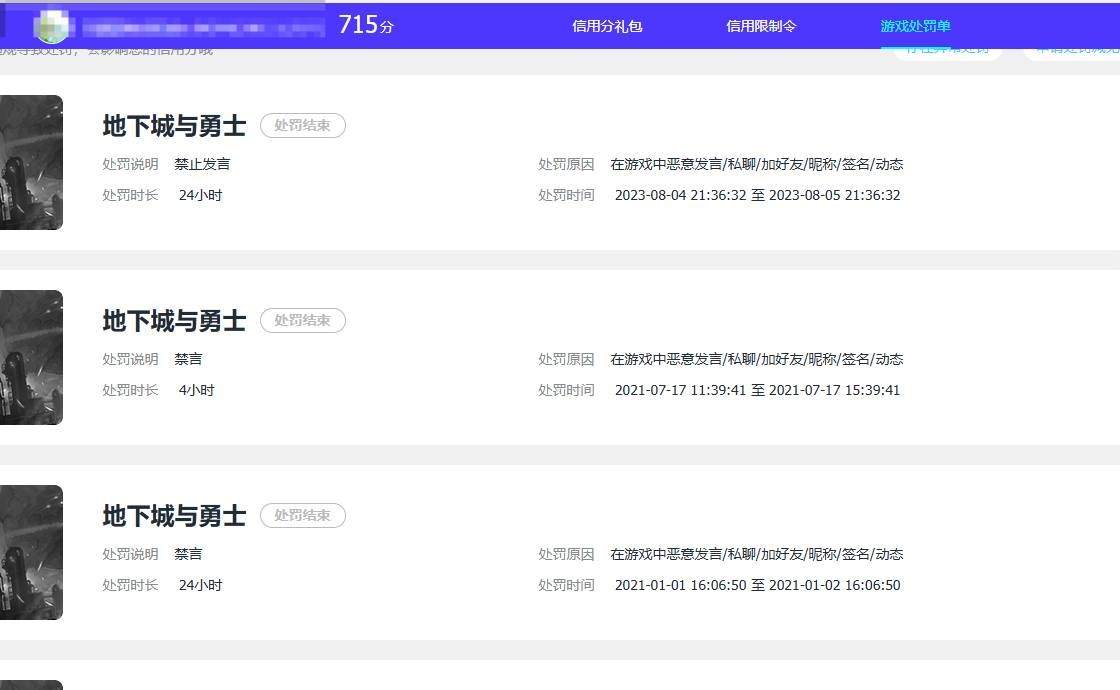Select the 24小时 duration in 2023 record
This screenshot has height=690, width=1120.
pyautogui.click(x=200, y=195)
